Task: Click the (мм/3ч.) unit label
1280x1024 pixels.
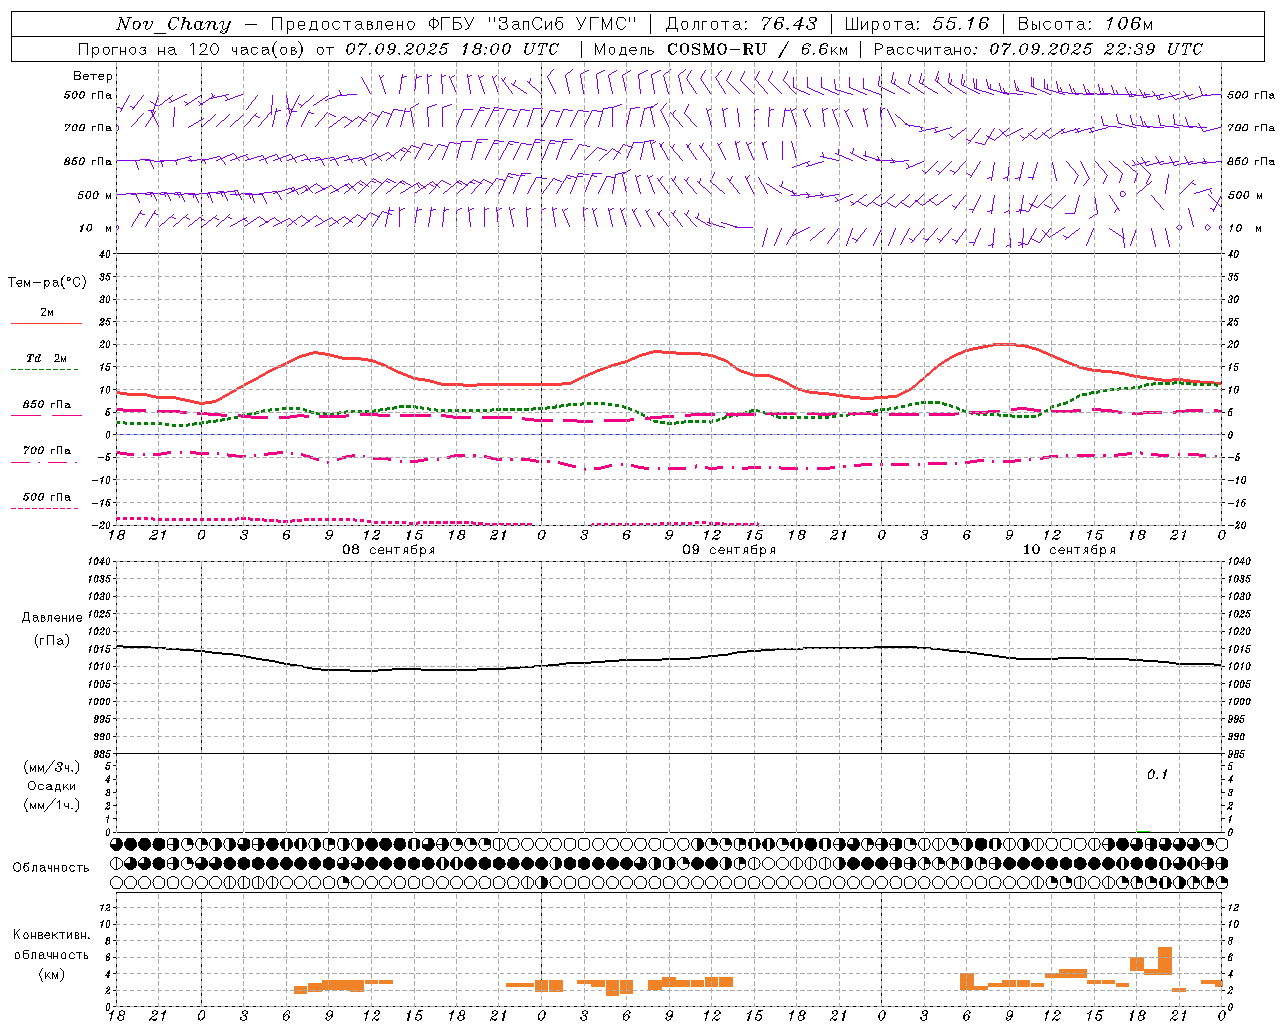Action: (52, 767)
